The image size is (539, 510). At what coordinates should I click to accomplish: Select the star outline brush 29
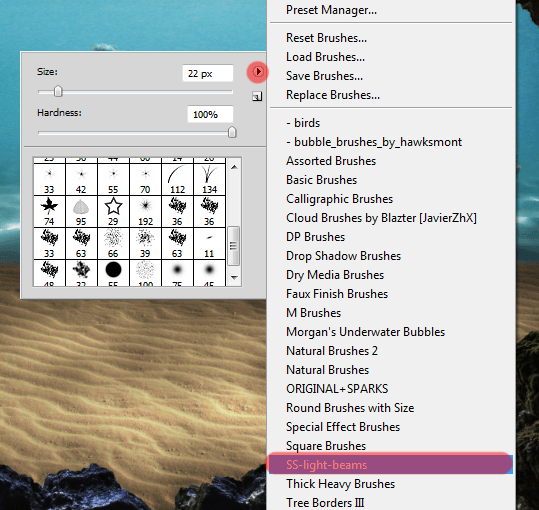113,211
